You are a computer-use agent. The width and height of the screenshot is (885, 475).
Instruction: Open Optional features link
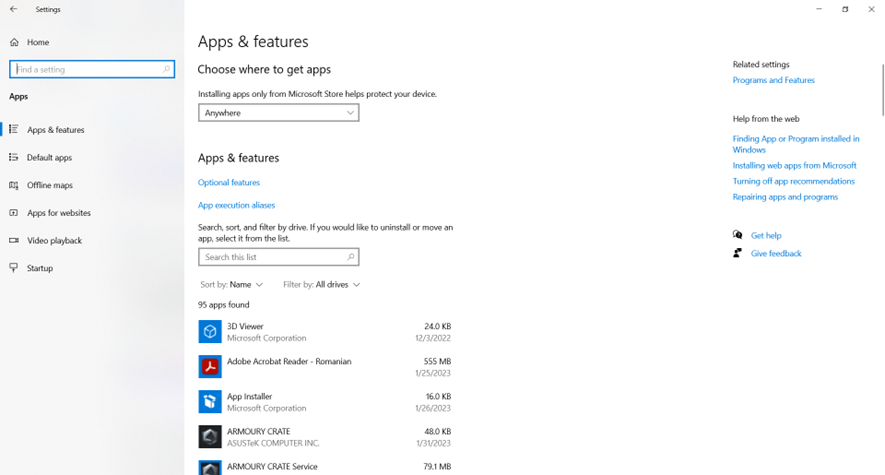(x=229, y=182)
